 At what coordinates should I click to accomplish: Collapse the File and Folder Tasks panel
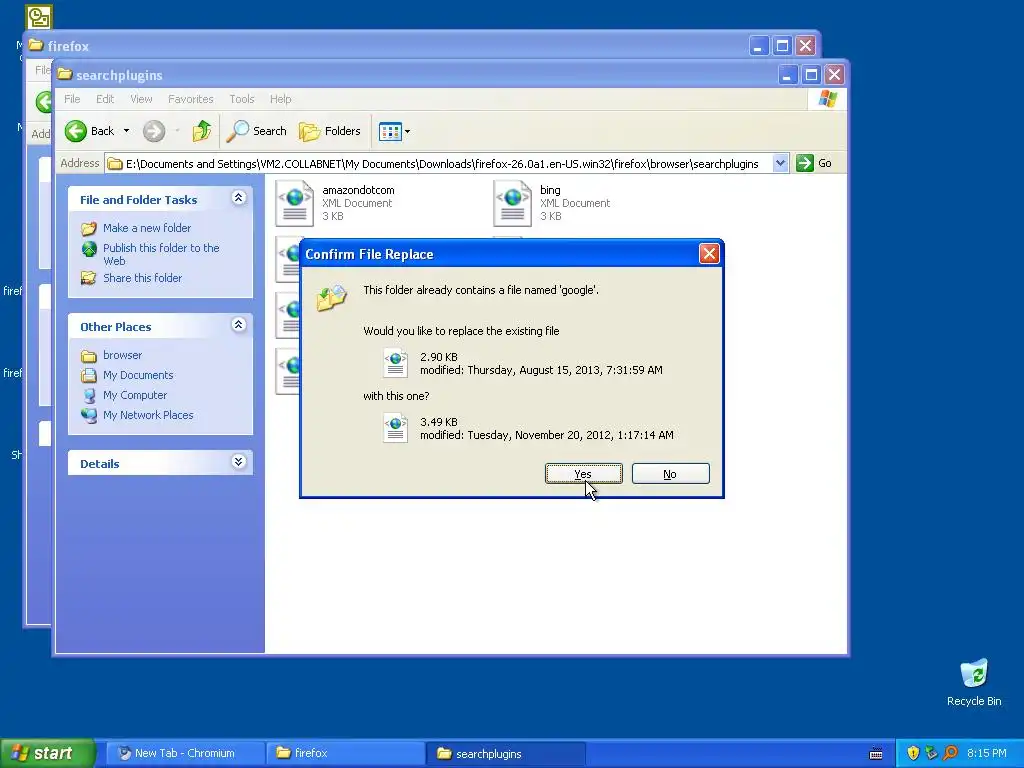tap(239, 198)
